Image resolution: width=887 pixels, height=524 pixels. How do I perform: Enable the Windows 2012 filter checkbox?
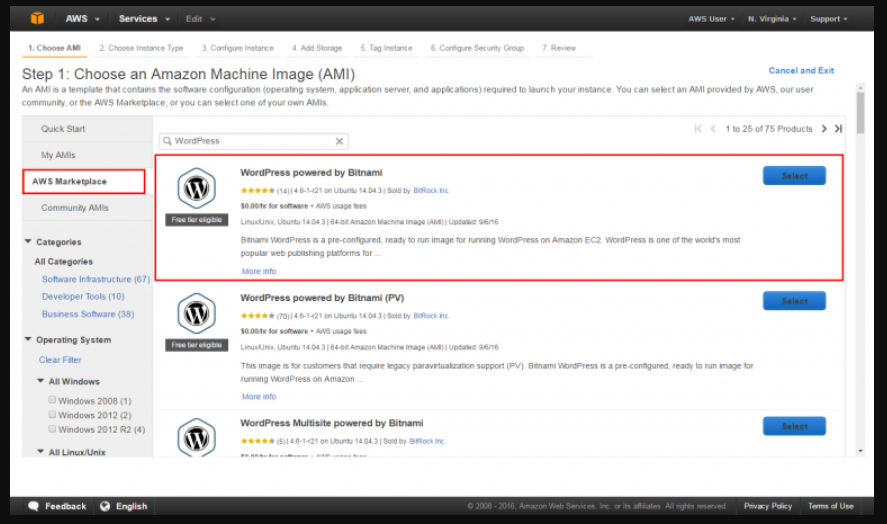pos(51,415)
